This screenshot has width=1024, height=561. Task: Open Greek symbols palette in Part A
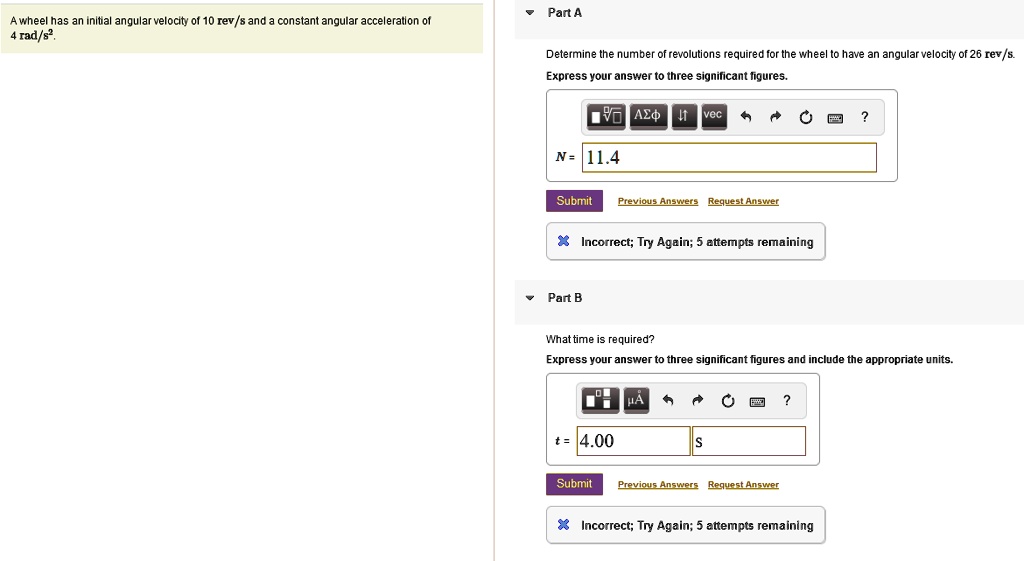coord(647,116)
